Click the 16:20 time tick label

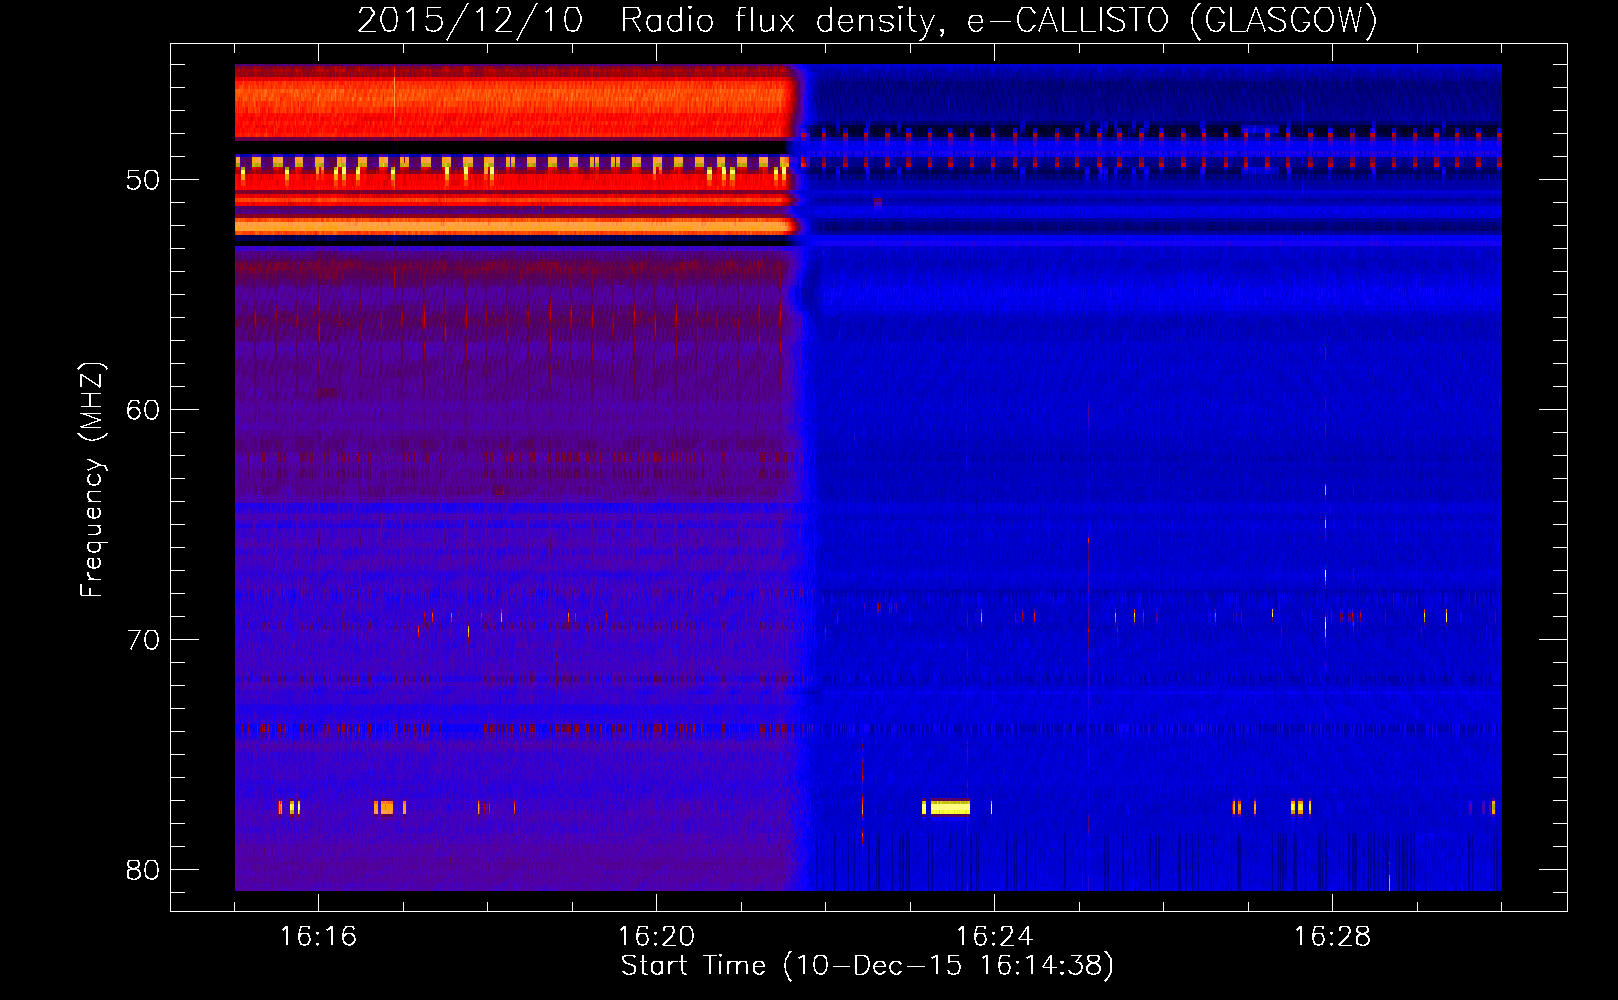tap(656, 936)
